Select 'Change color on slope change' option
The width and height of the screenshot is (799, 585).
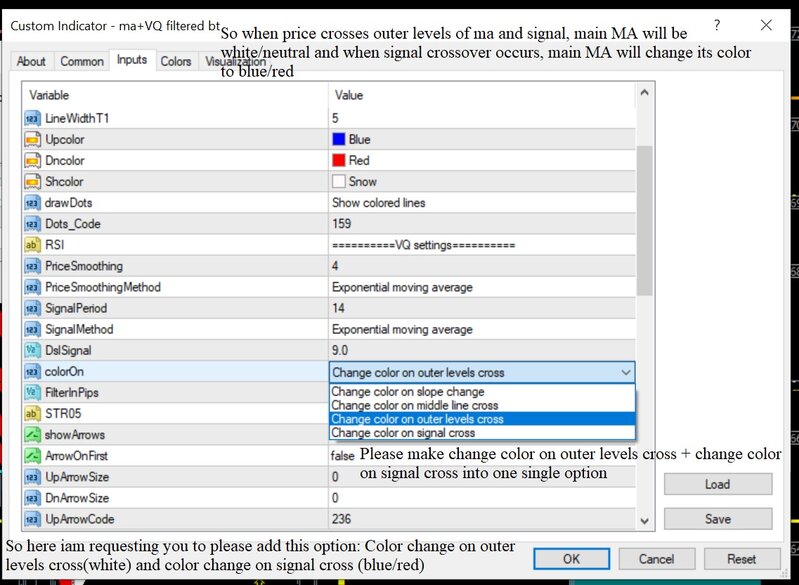coord(408,392)
